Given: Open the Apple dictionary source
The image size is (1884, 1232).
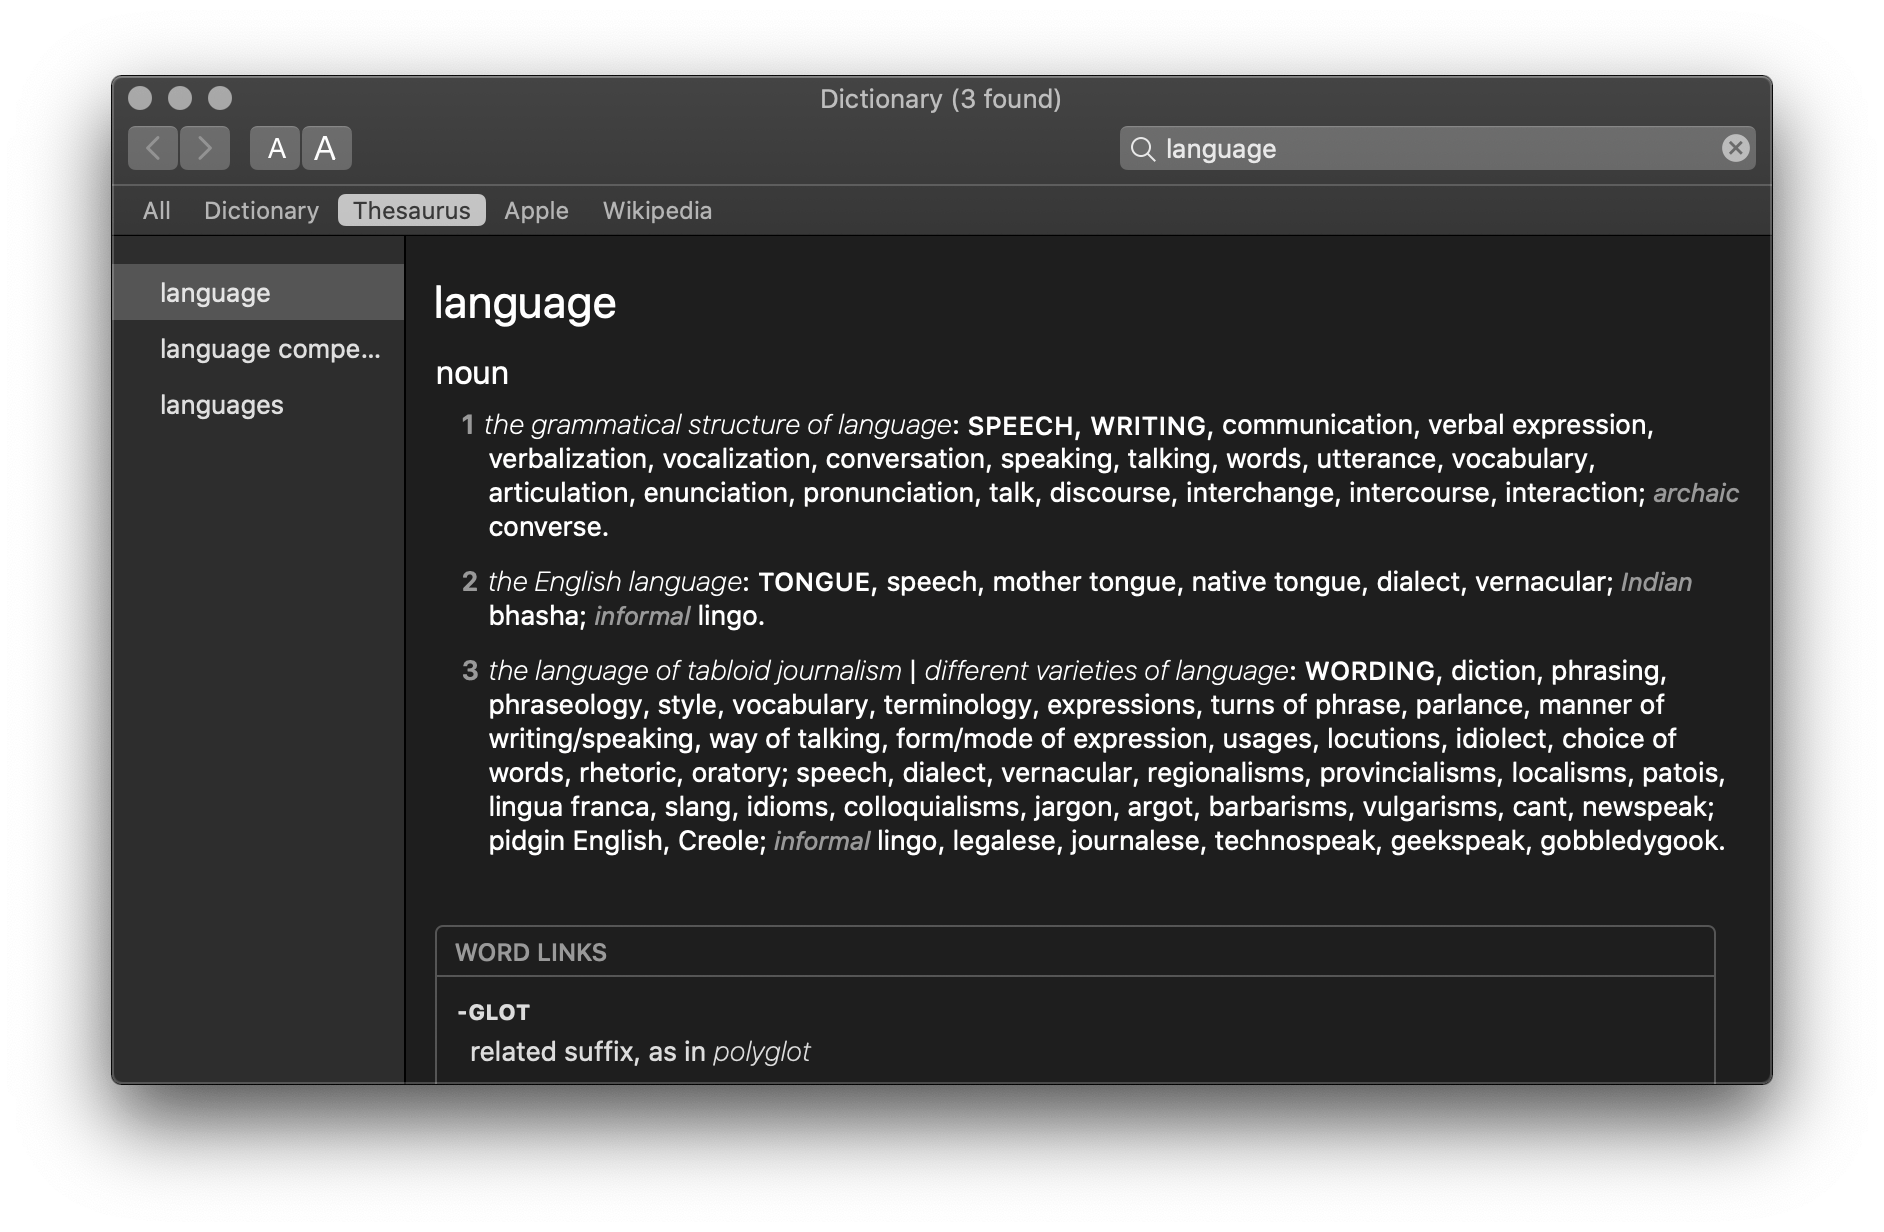Looking at the screenshot, I should tap(535, 210).
